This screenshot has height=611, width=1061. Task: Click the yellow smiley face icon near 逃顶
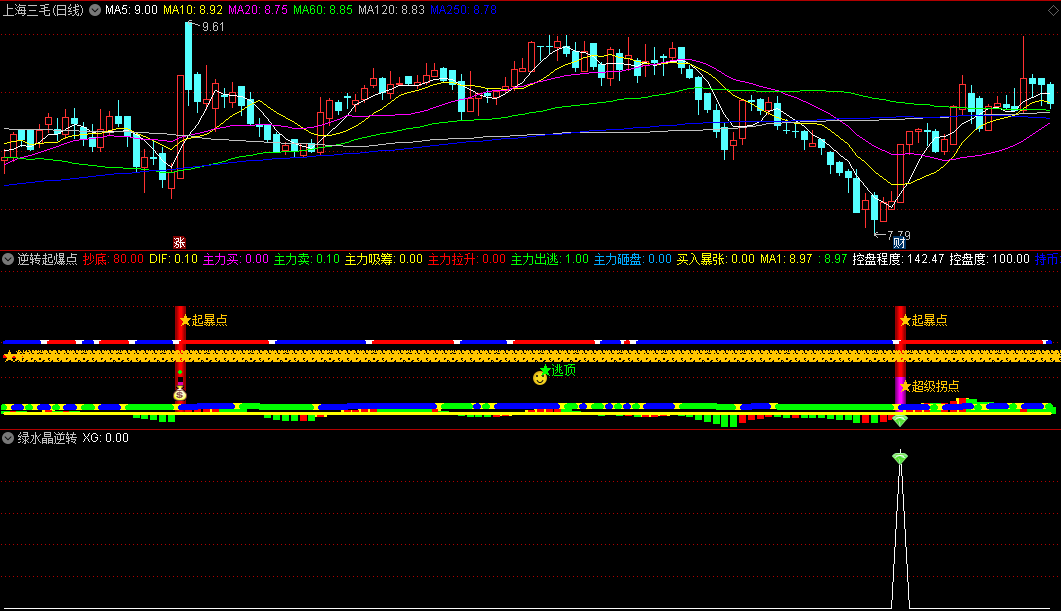pos(539,378)
